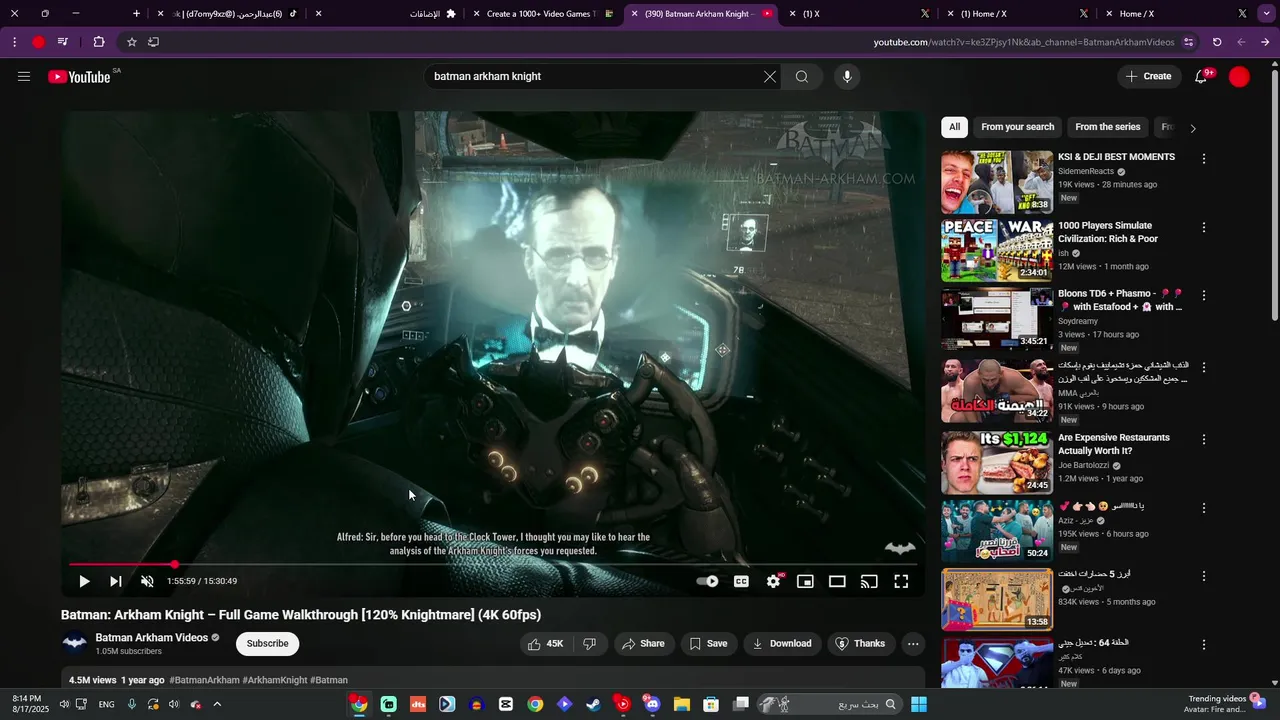
Task: Search with your voice microphone
Action: (847, 76)
